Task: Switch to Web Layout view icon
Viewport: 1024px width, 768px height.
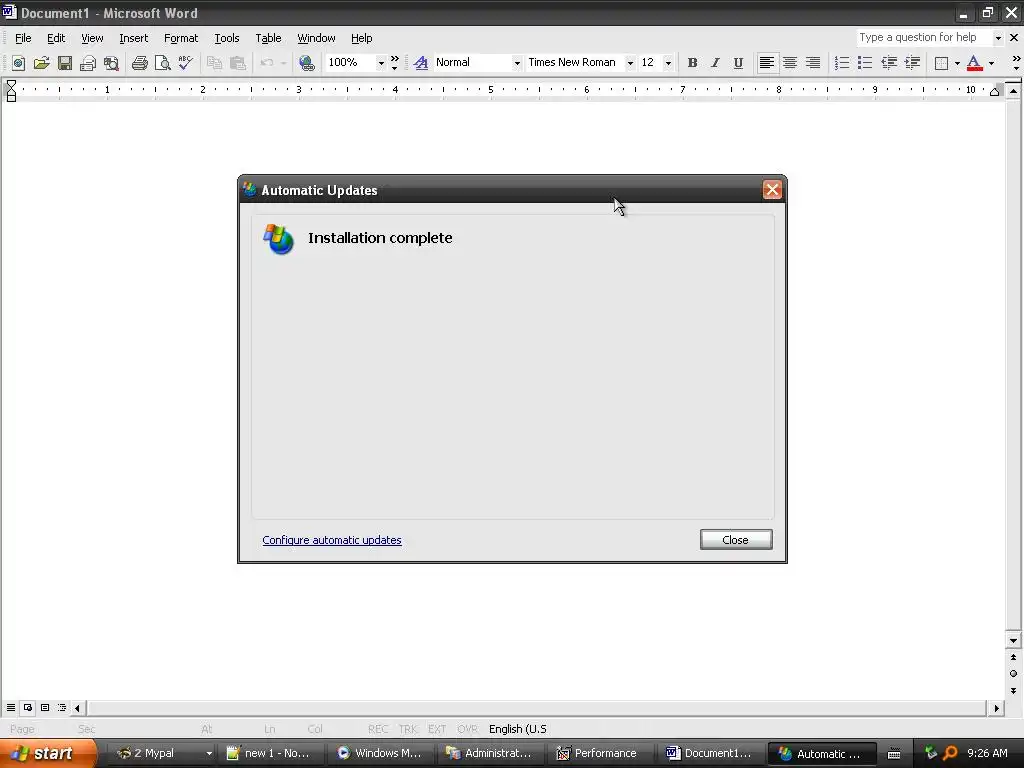Action: 28,707
